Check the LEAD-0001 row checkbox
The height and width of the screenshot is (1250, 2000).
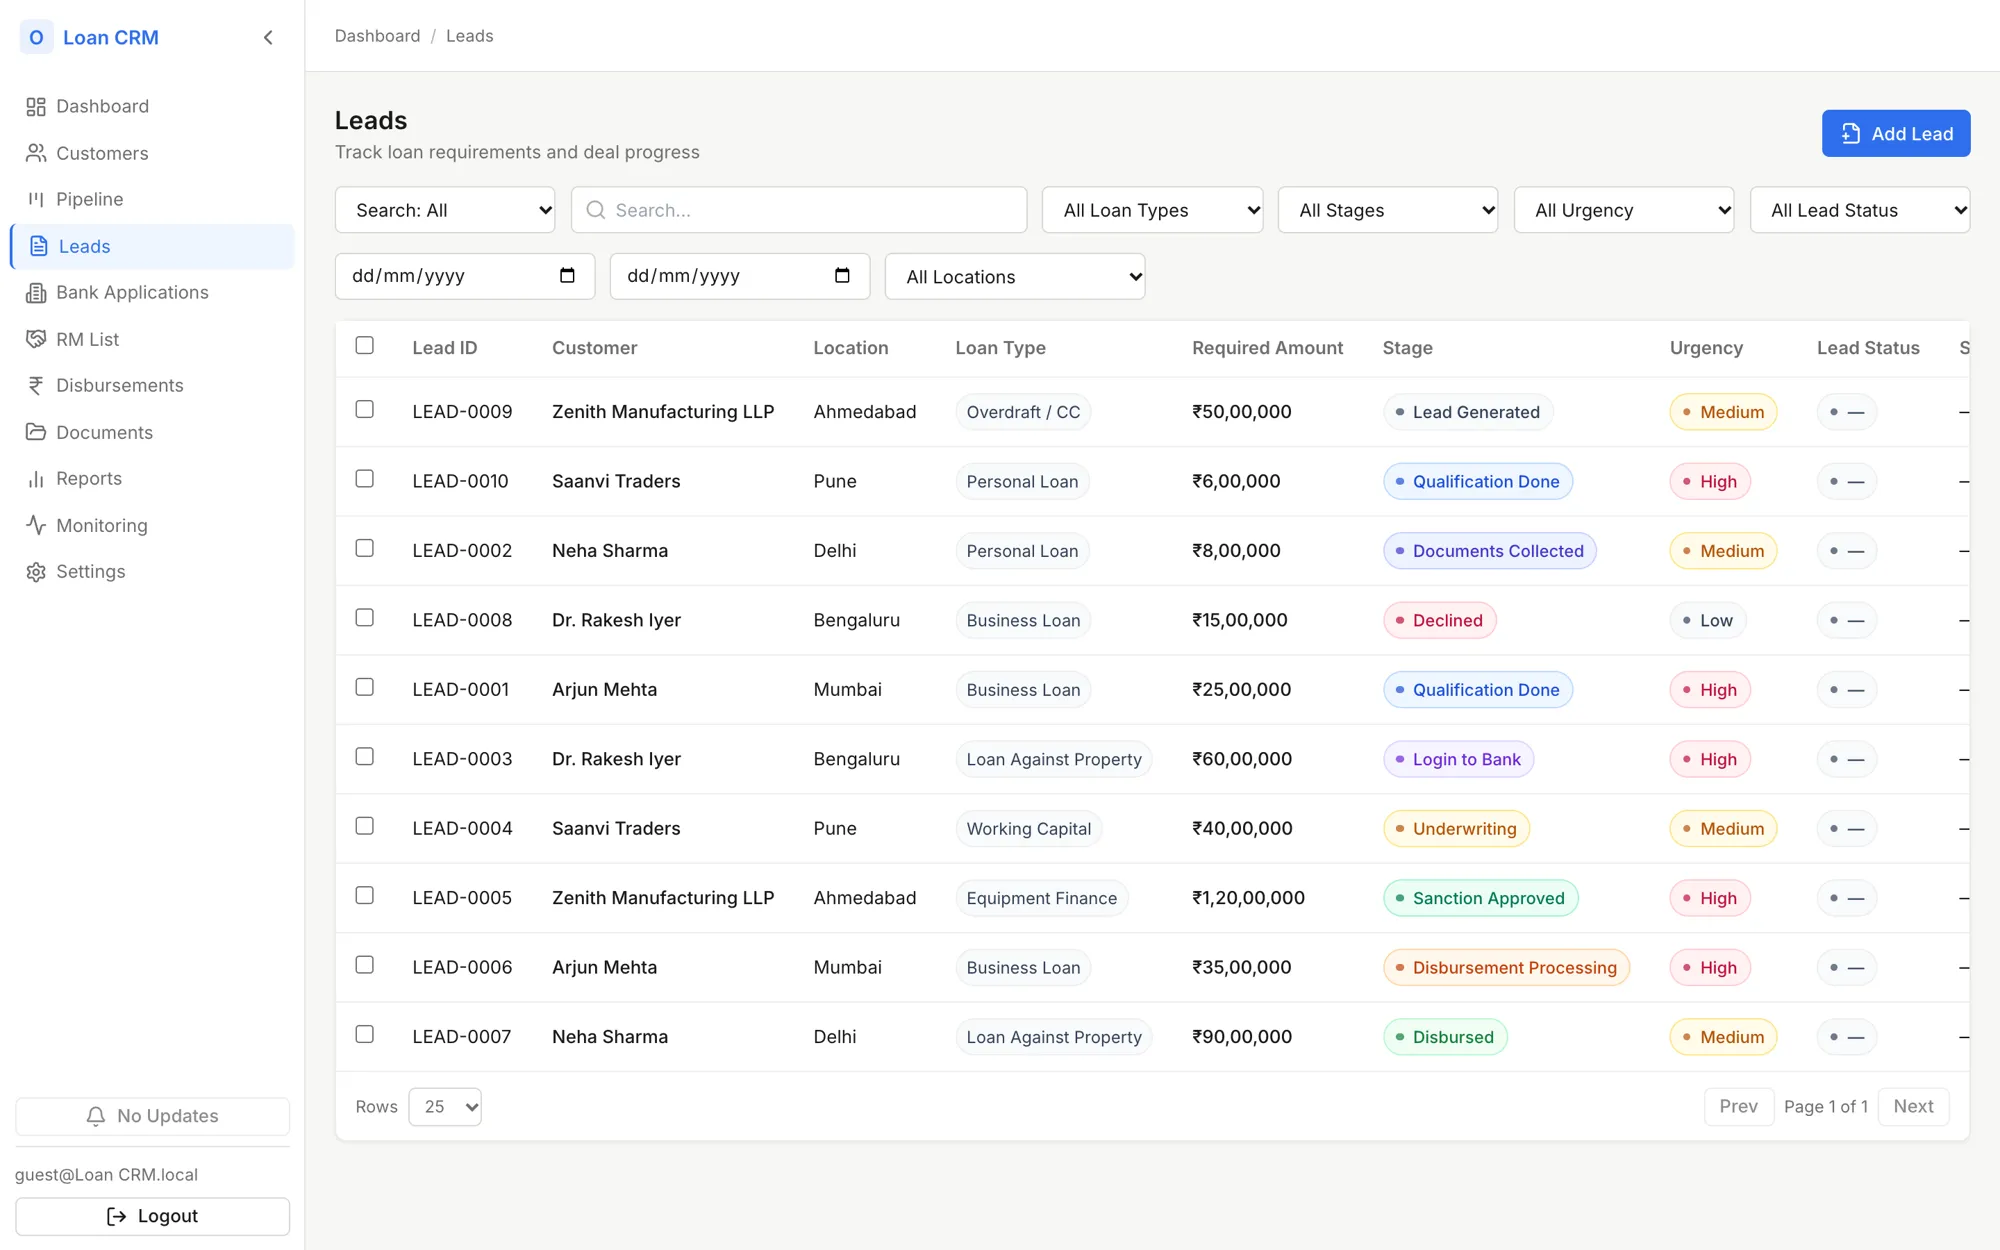(365, 687)
